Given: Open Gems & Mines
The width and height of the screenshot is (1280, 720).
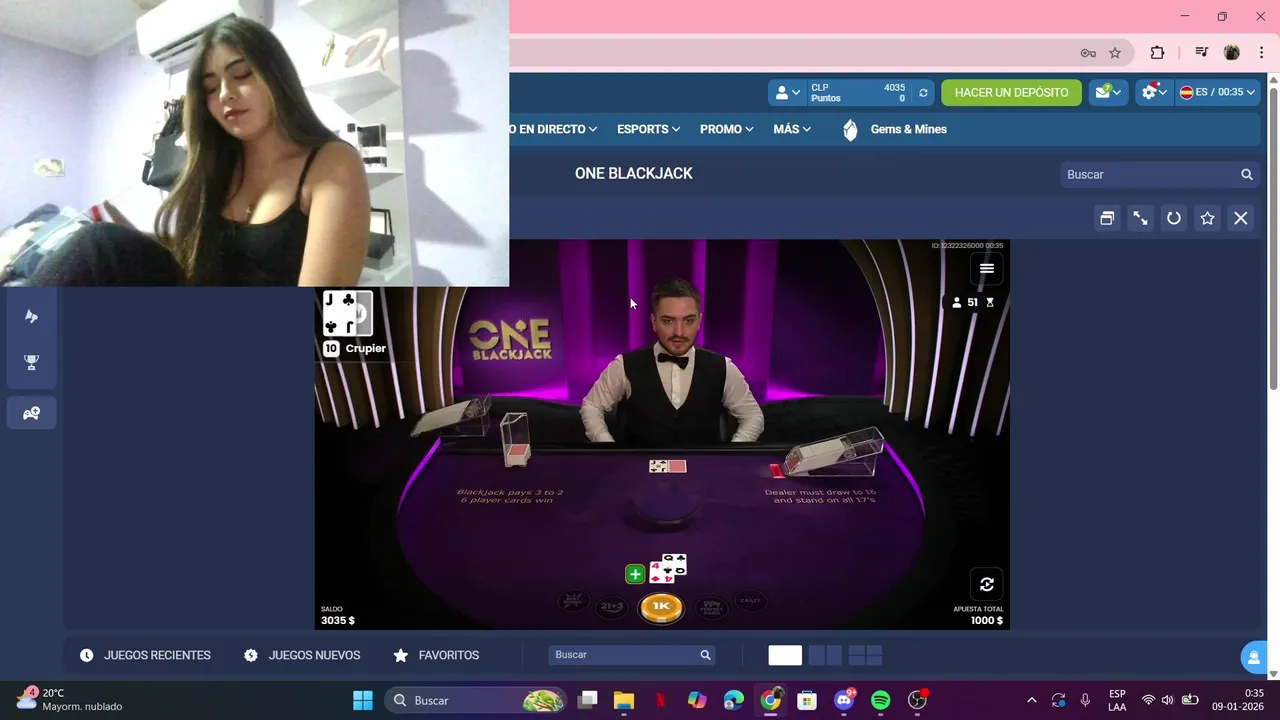Looking at the screenshot, I should [908, 129].
